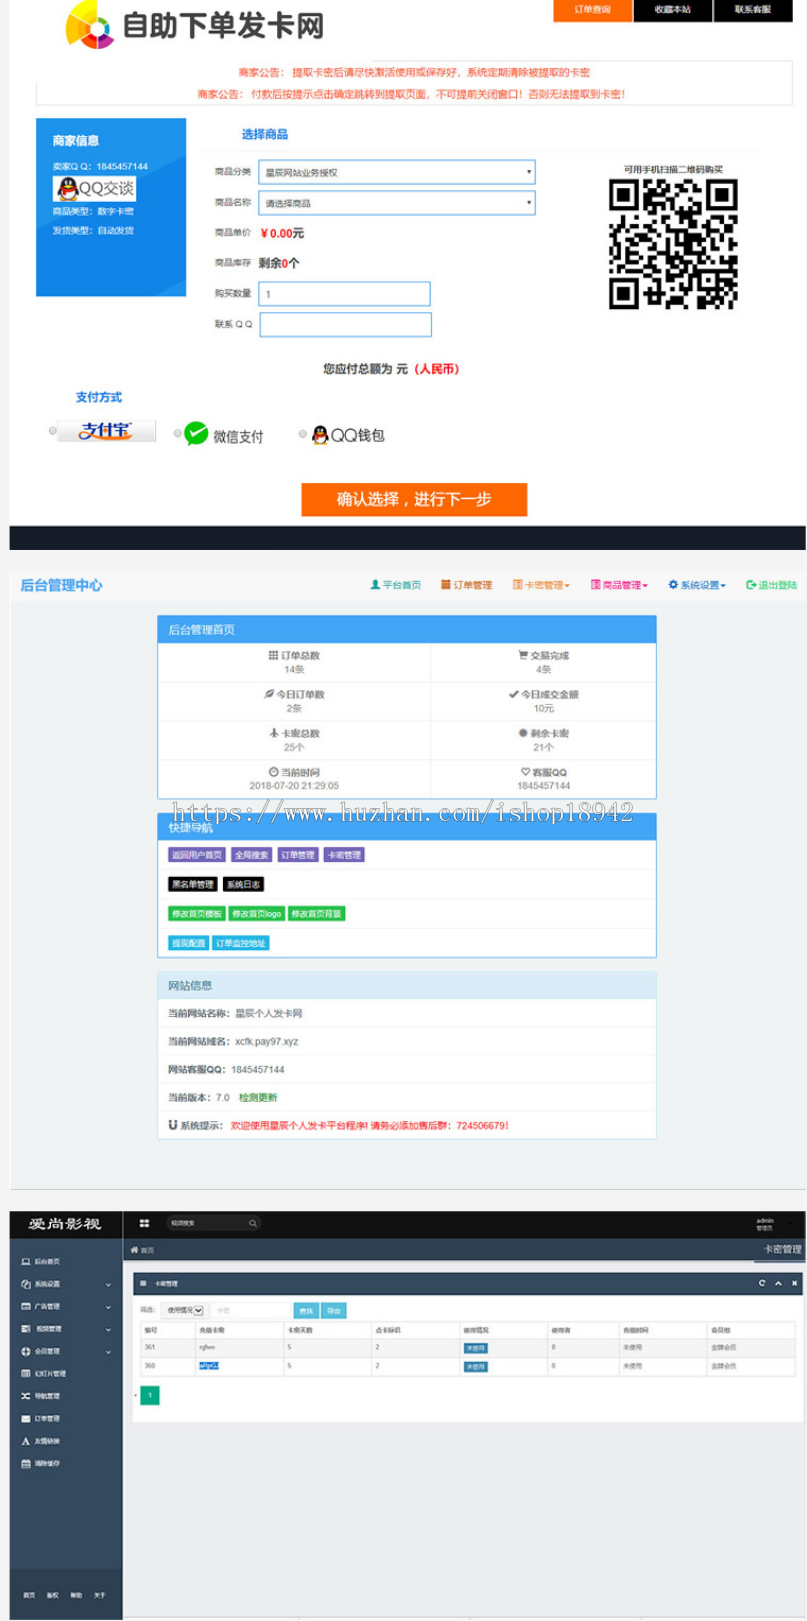The image size is (807, 1621).
Task: Click the checkmark icon beside 今日成交金额
Action: tap(514, 694)
